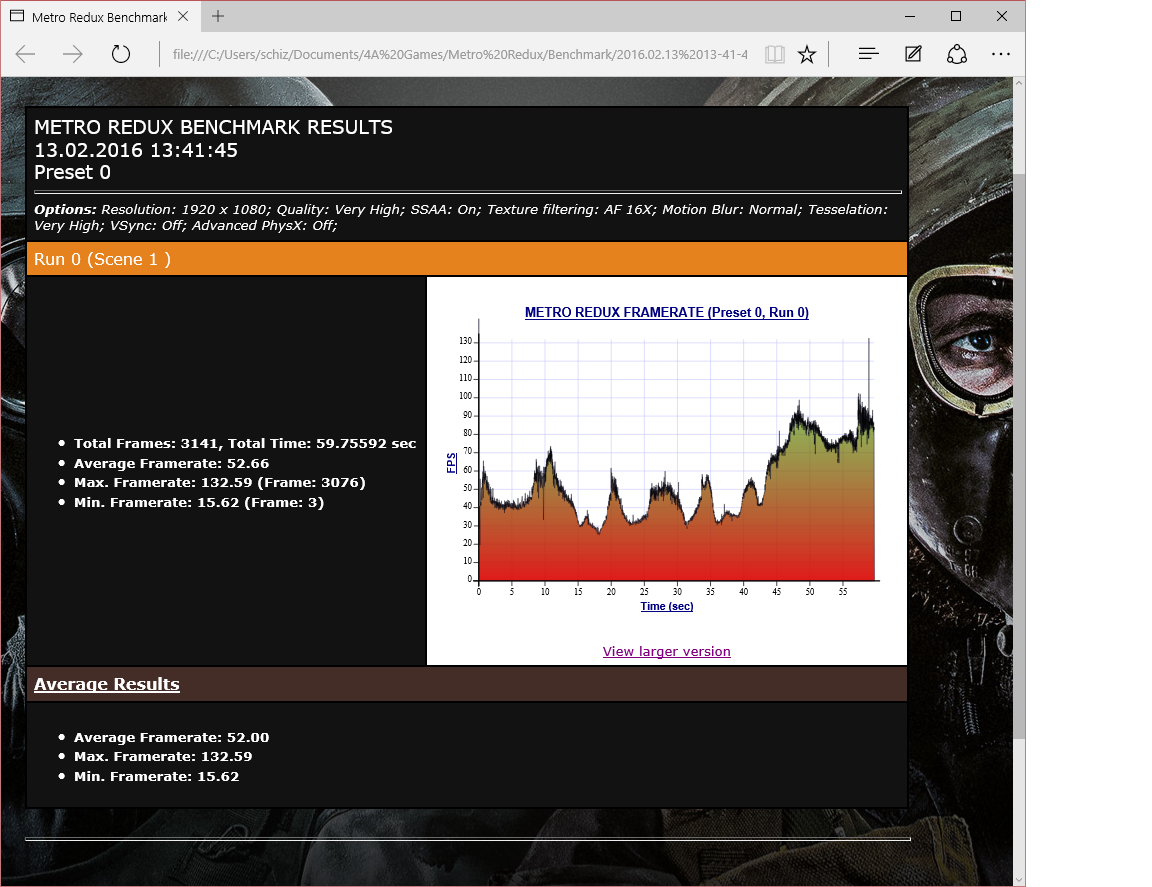Select Average Framerate: 52.66 text

point(171,463)
